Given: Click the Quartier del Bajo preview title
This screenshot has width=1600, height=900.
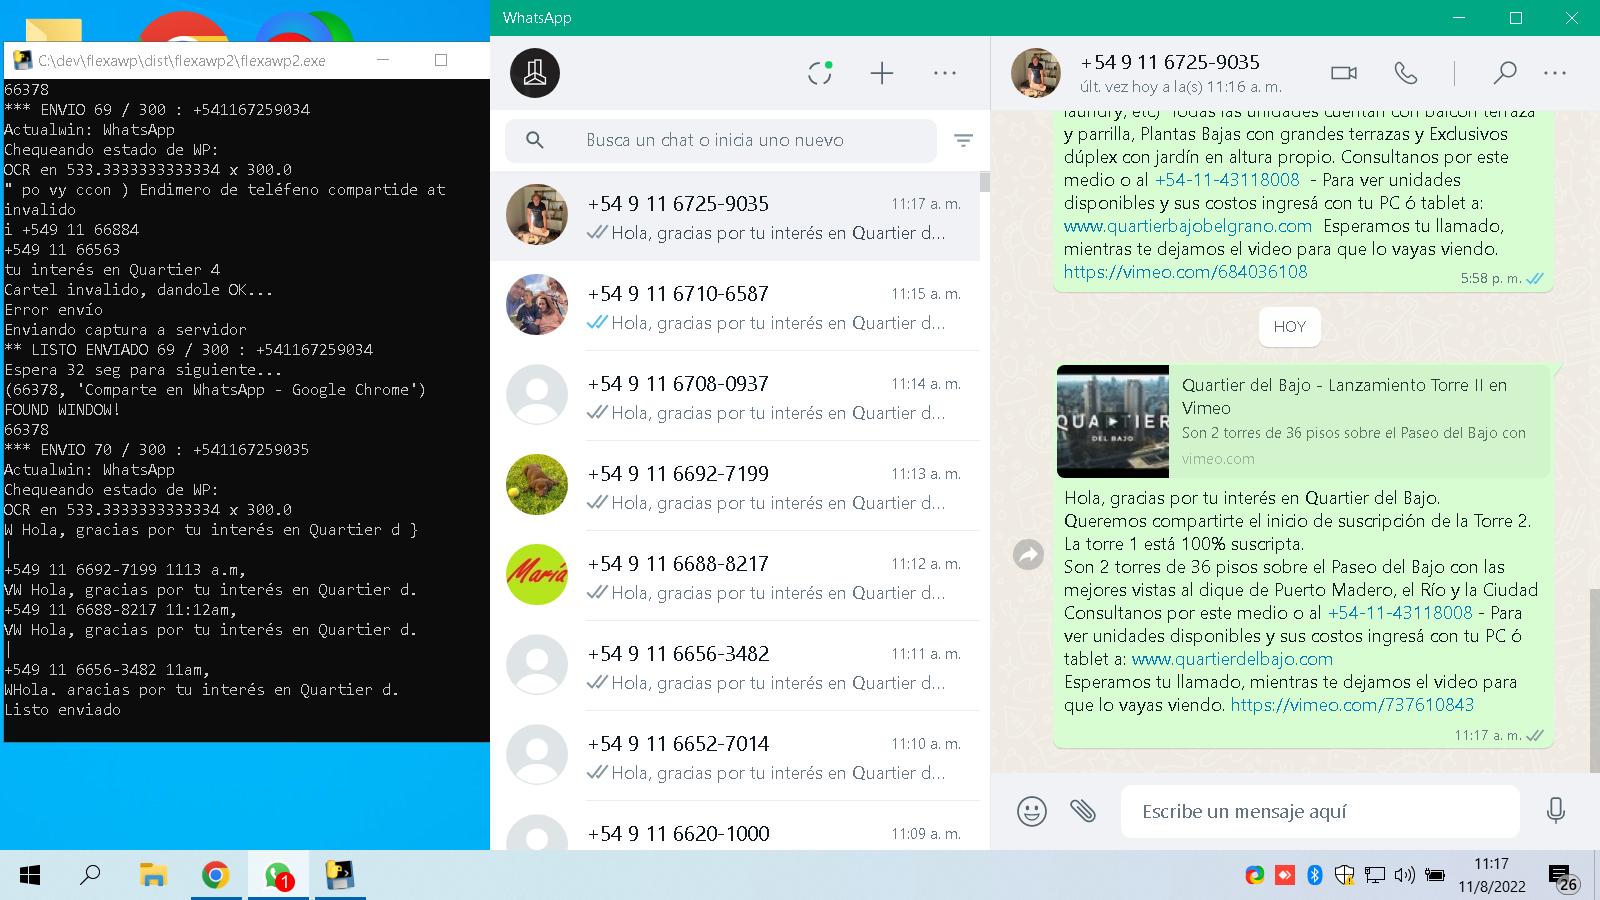Looking at the screenshot, I should pyautogui.click(x=1344, y=396).
